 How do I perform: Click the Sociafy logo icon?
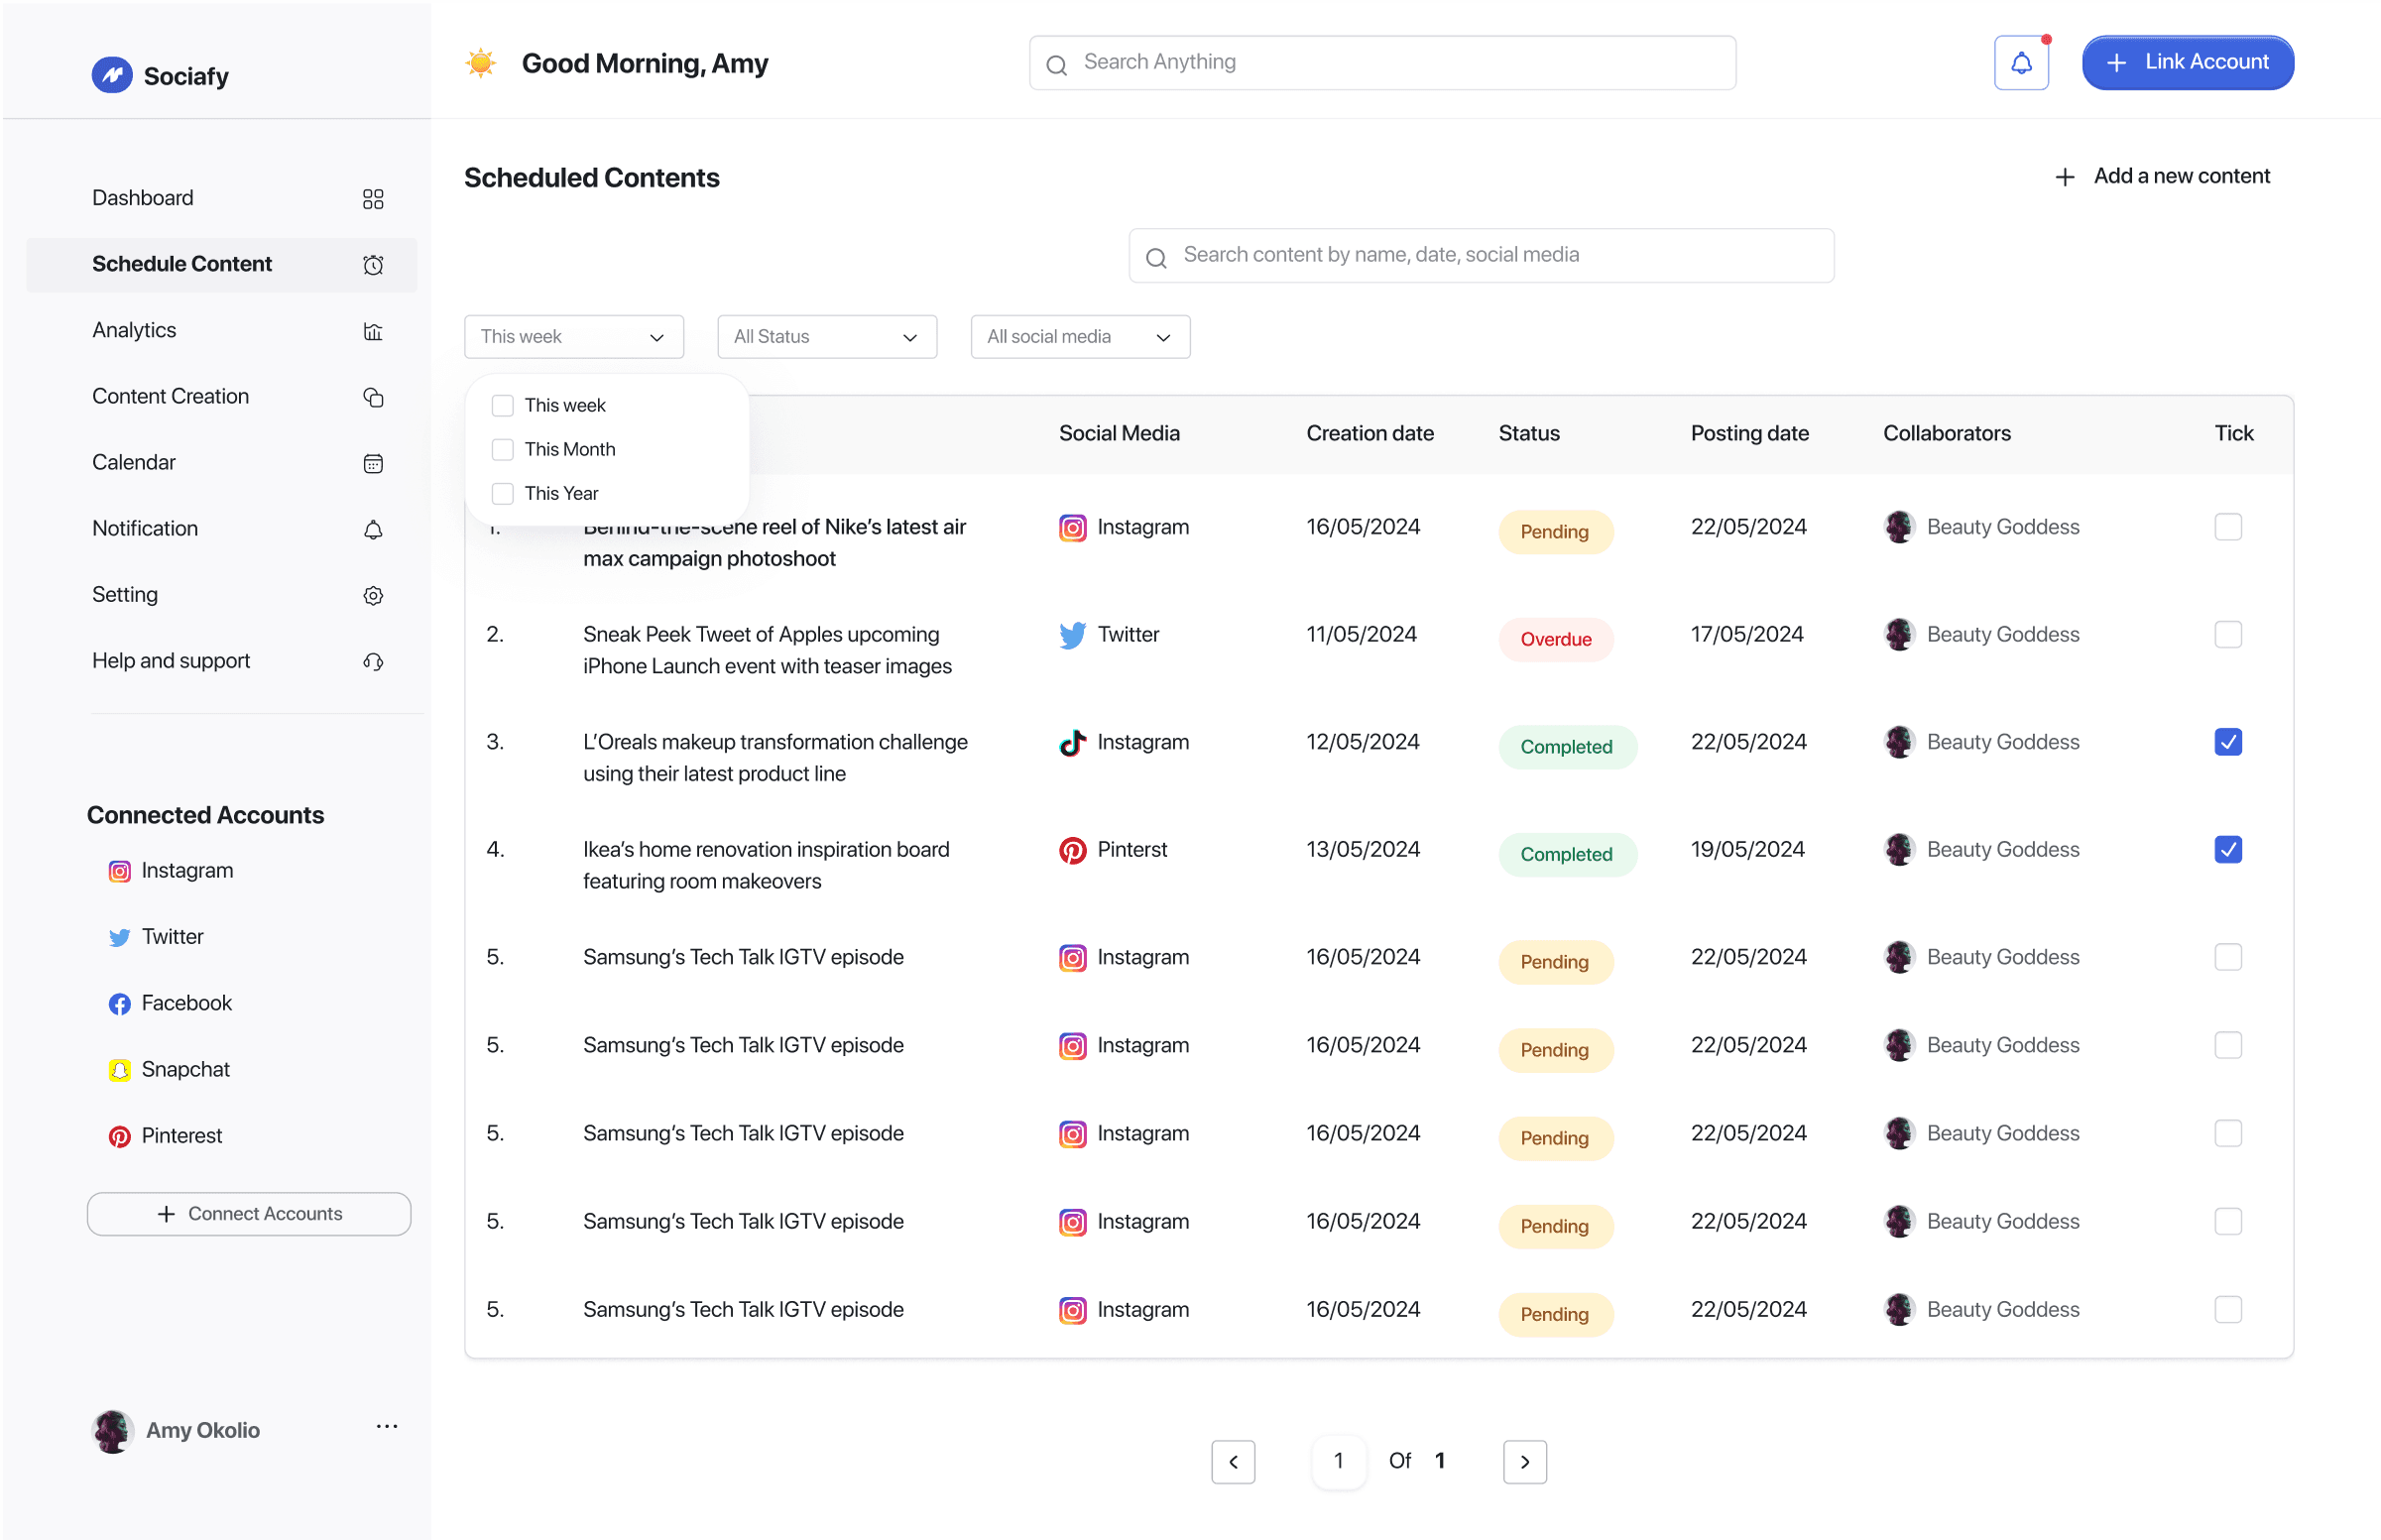[112, 75]
